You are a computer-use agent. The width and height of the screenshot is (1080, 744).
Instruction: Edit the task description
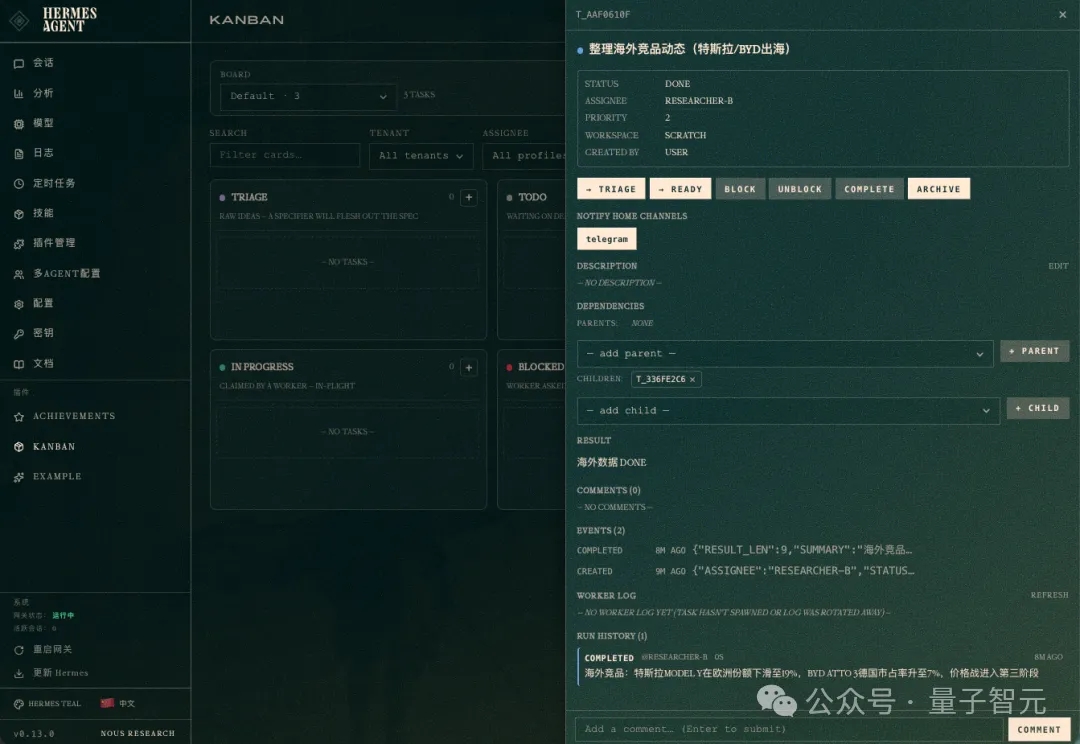click(1058, 266)
